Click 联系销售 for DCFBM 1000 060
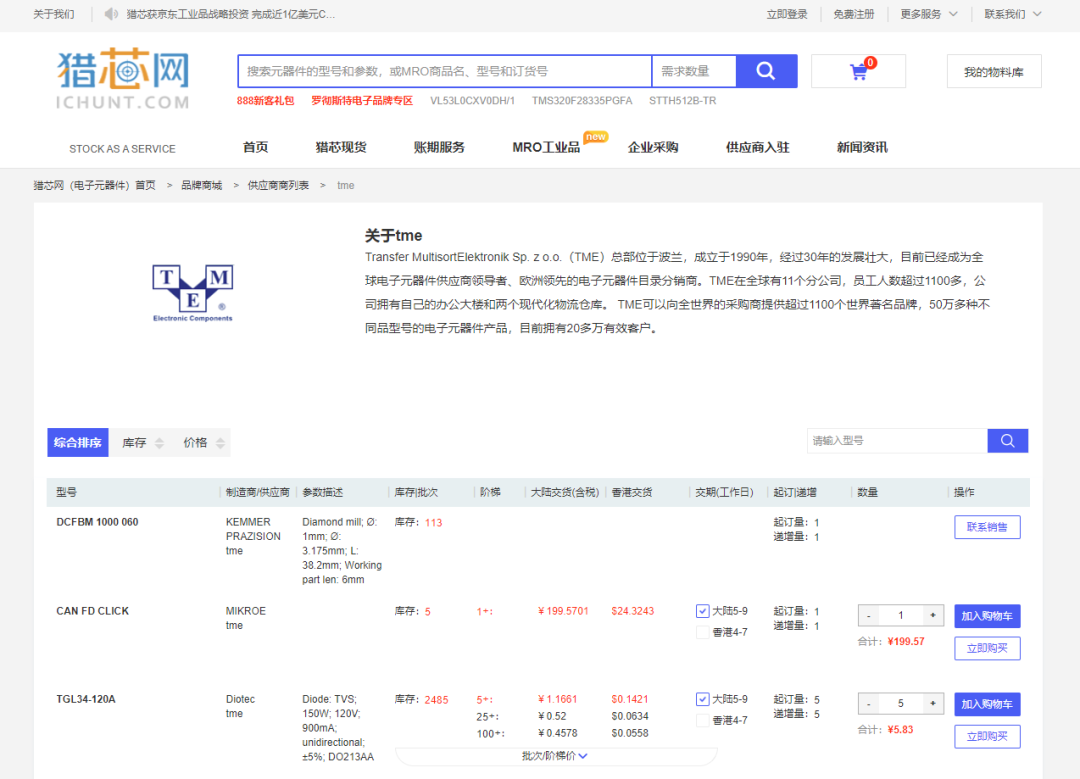The image size is (1080, 779). tap(986, 527)
